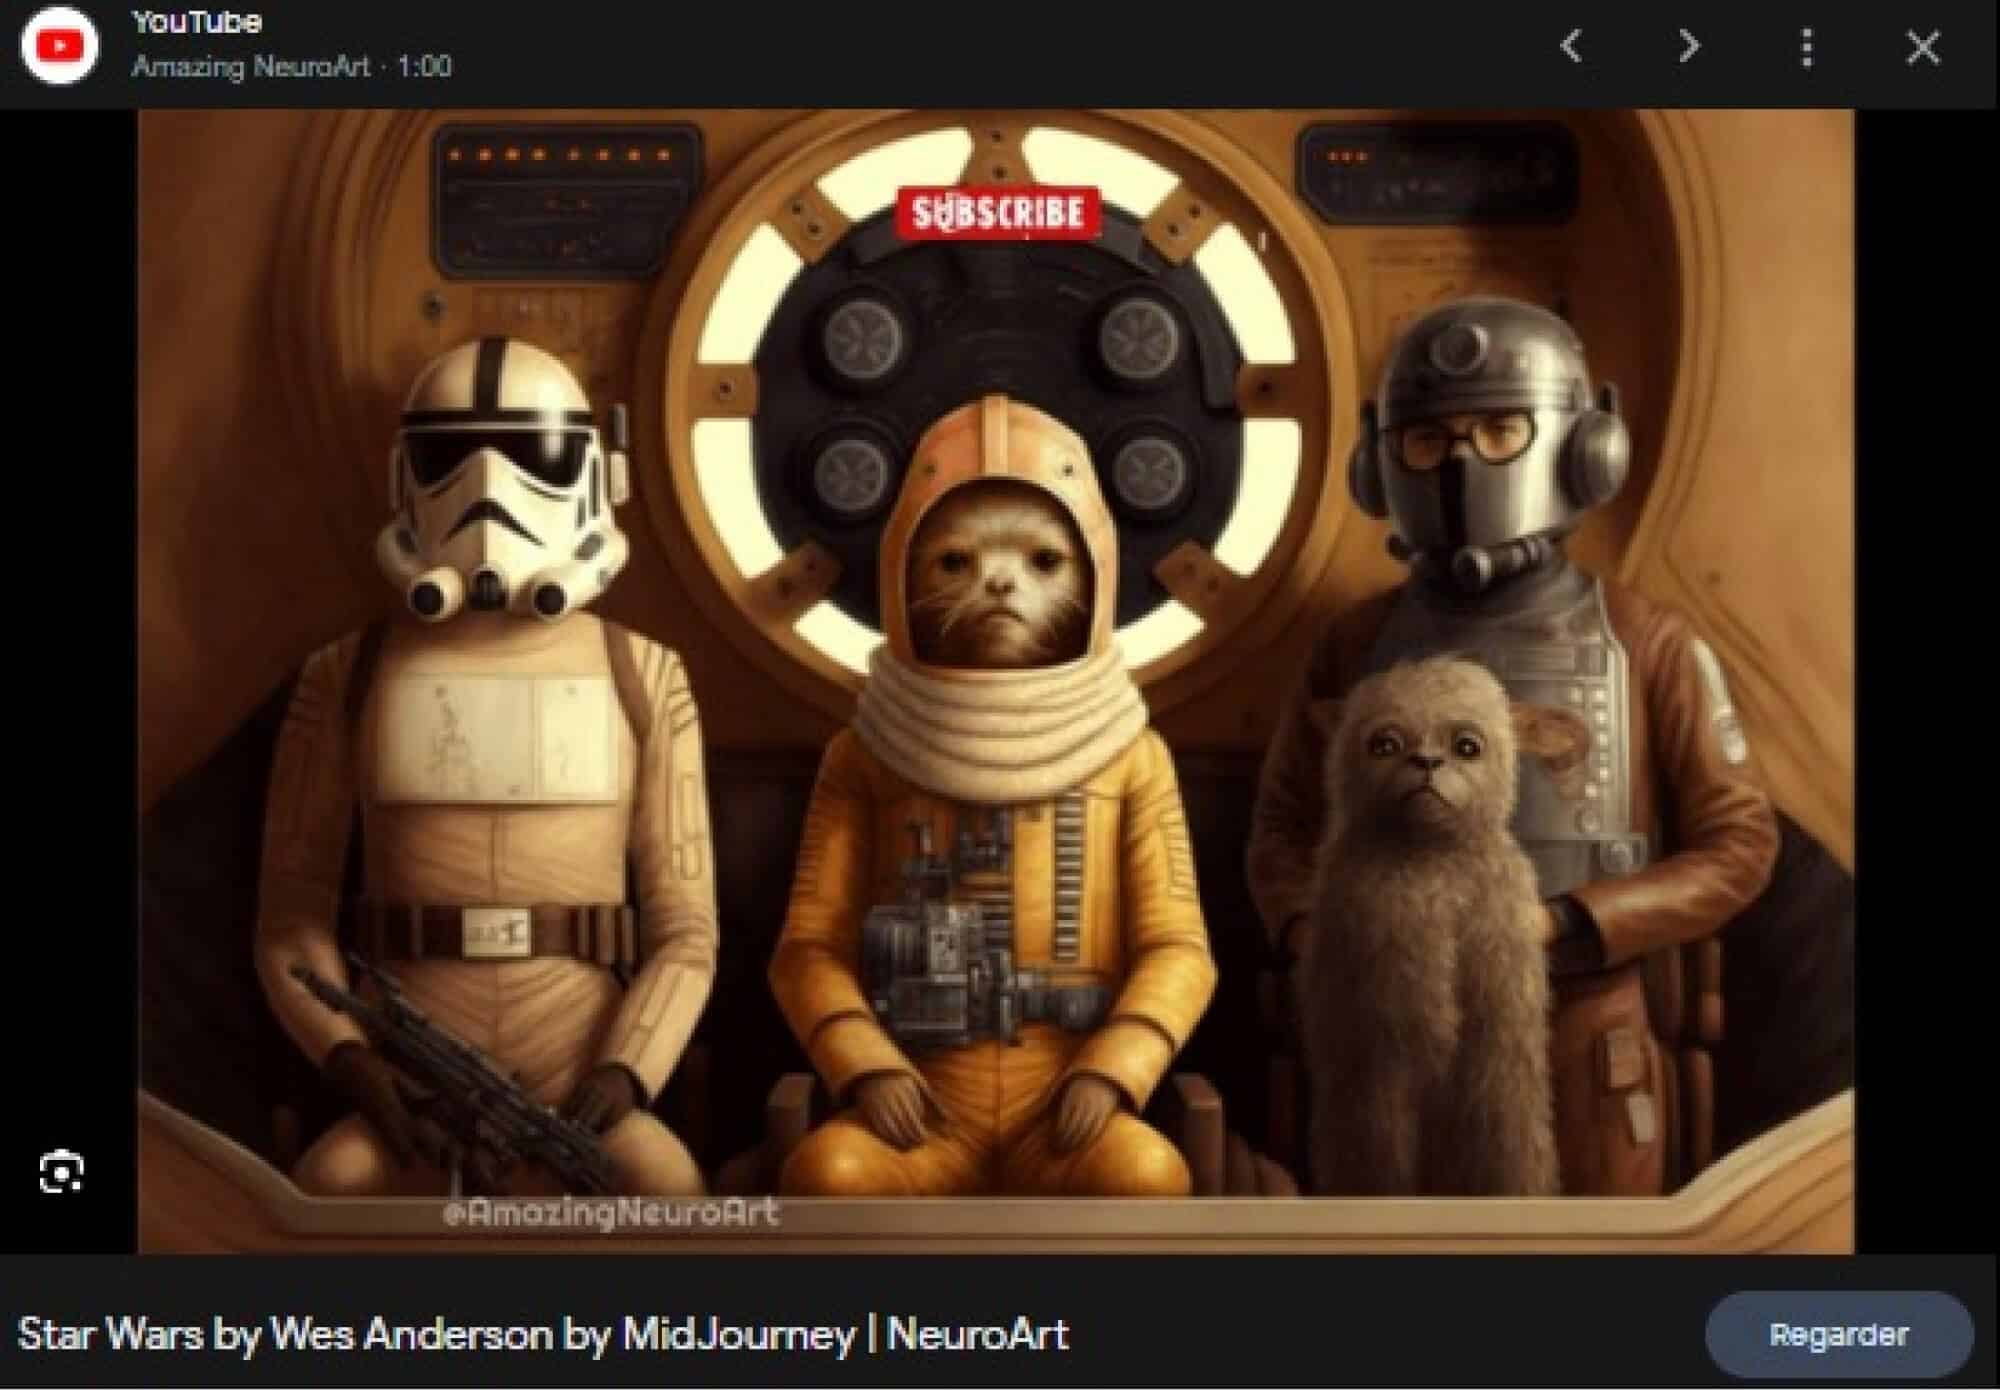Click the Regarder button
Viewport: 2000px width, 1390px height.
(1839, 1335)
